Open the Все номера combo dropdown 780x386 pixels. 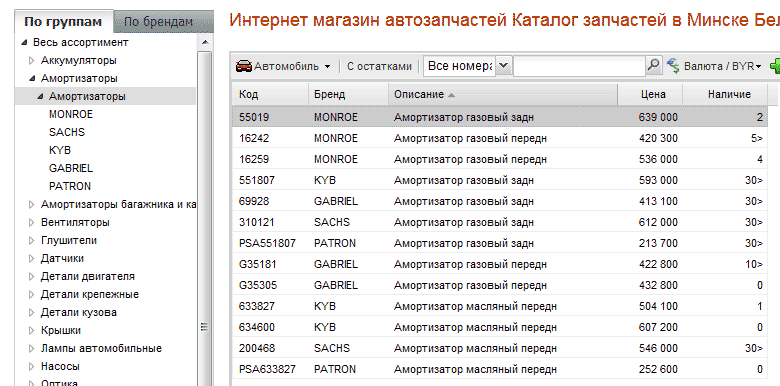(x=504, y=66)
